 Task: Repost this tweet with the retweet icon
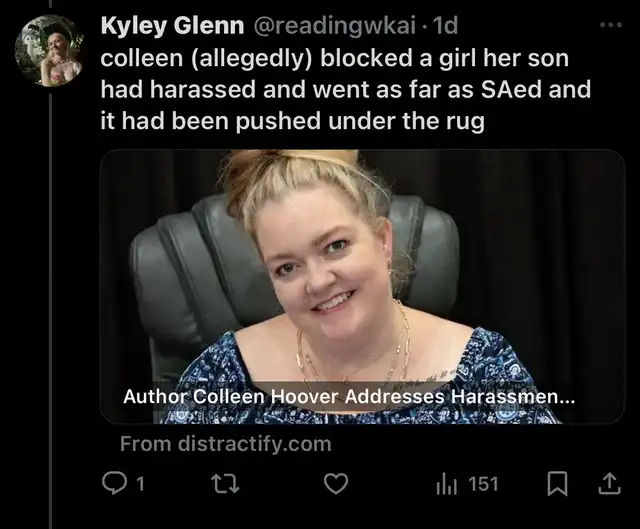point(225,484)
